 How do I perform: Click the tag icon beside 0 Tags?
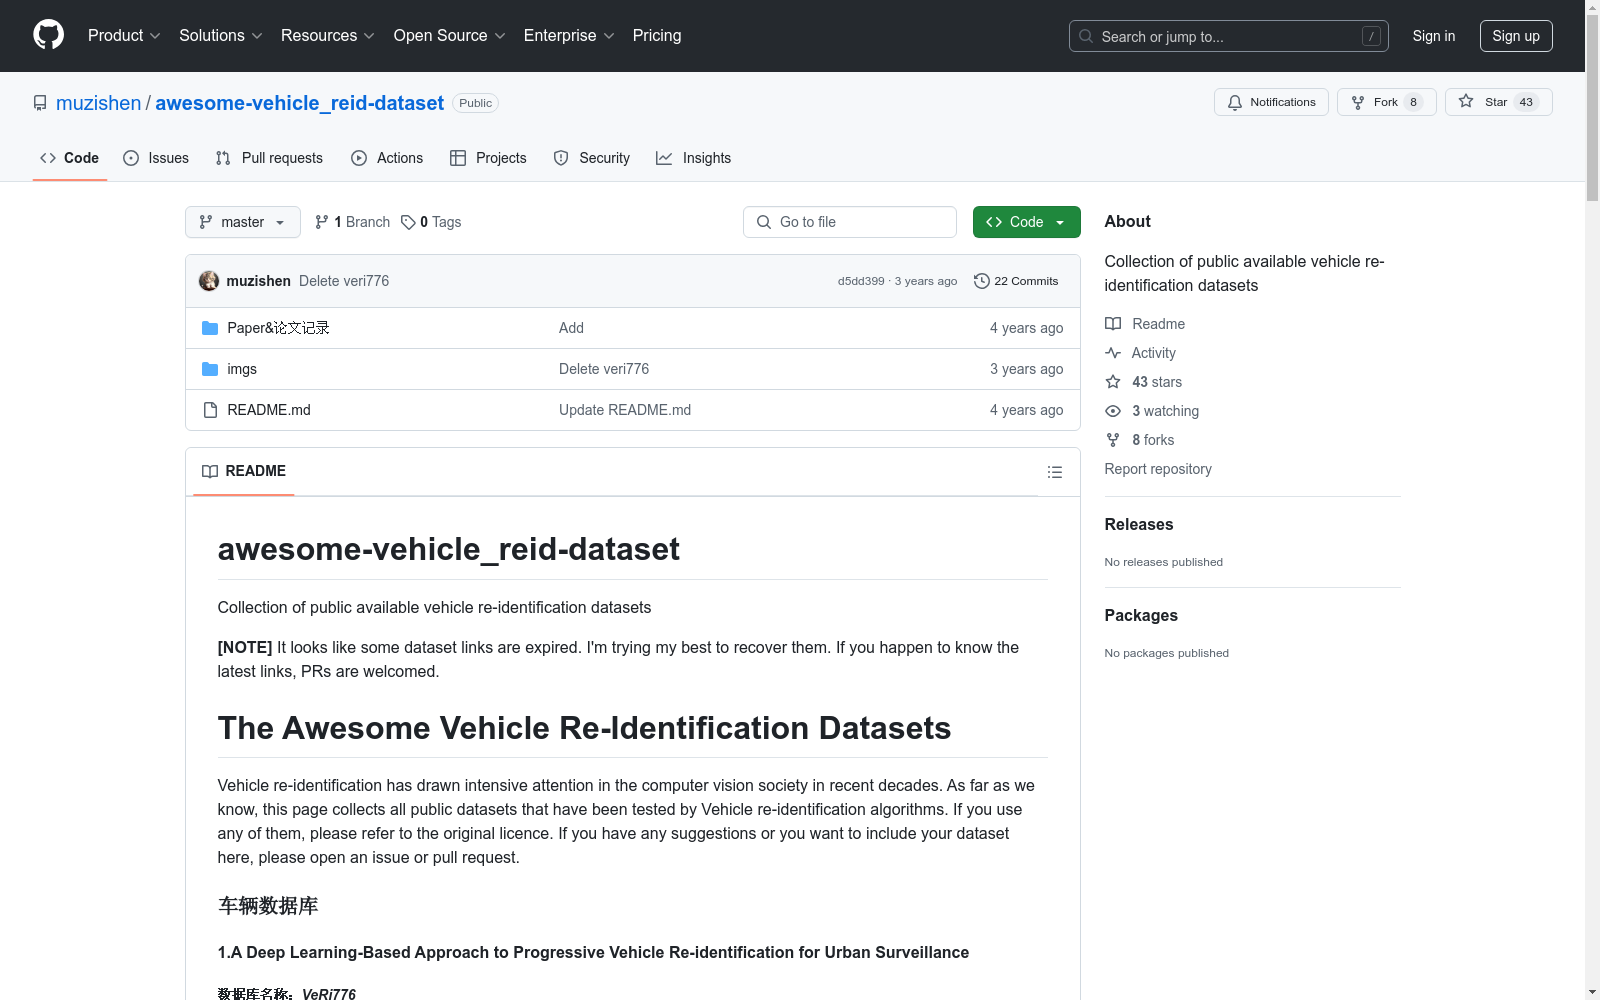click(x=408, y=222)
